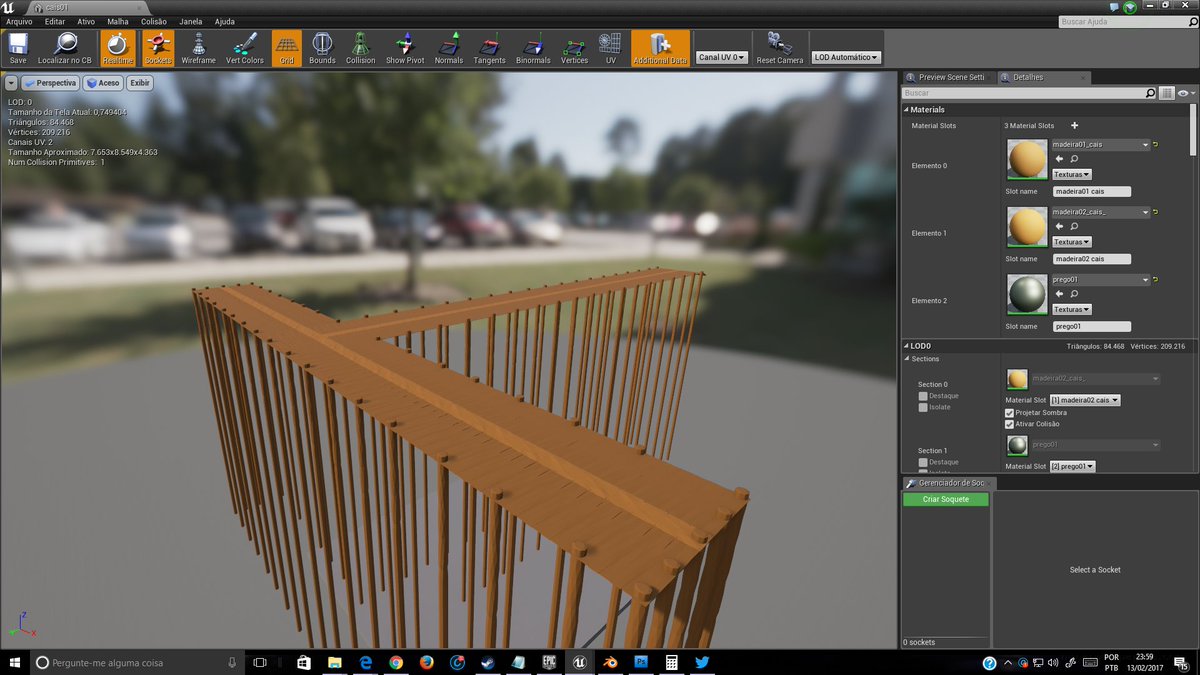
Task: Show mesh Vertices
Action: click(x=574, y=48)
